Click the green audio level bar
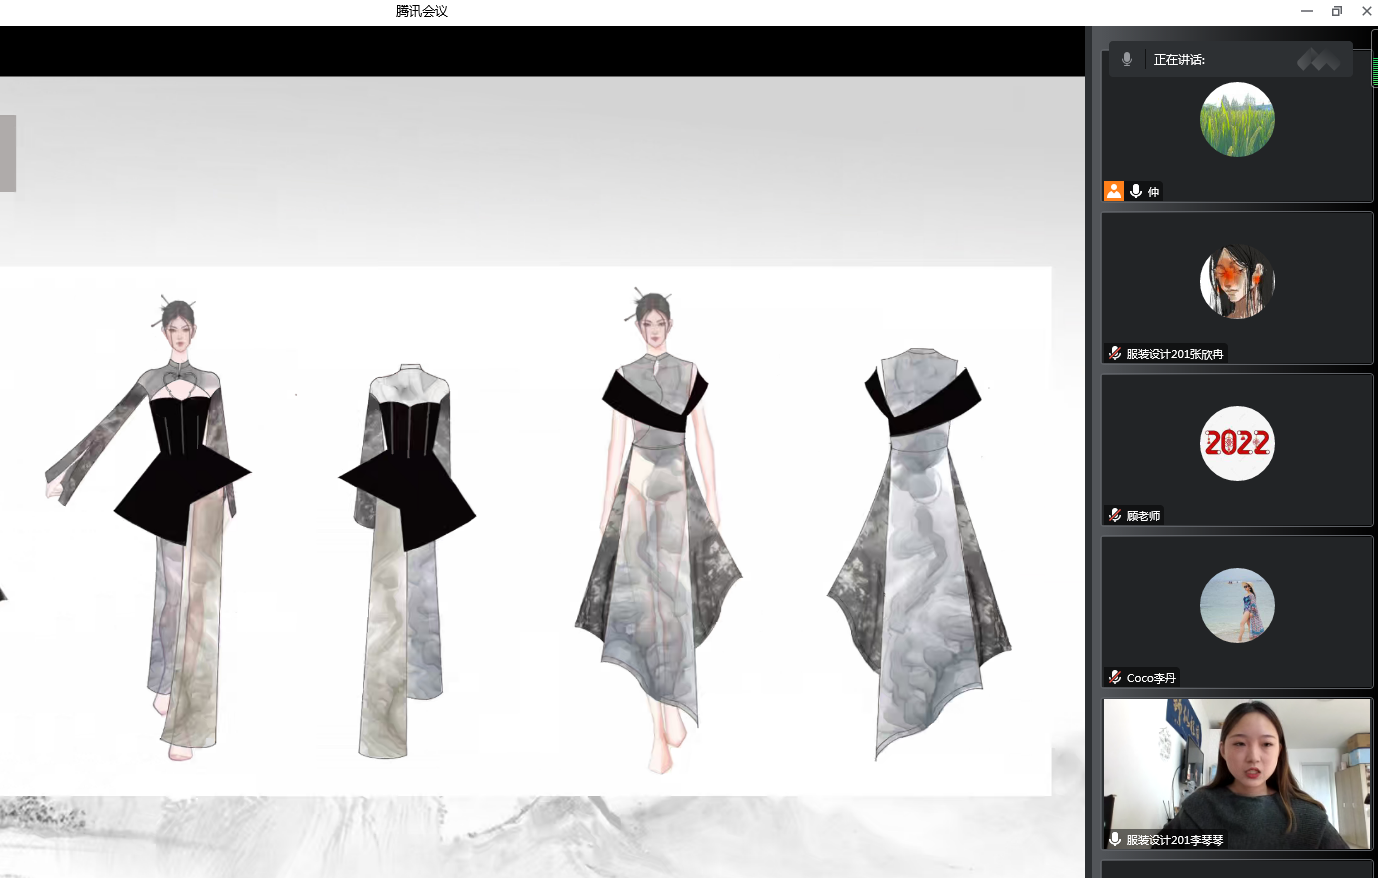This screenshot has width=1378, height=878. point(1374,71)
